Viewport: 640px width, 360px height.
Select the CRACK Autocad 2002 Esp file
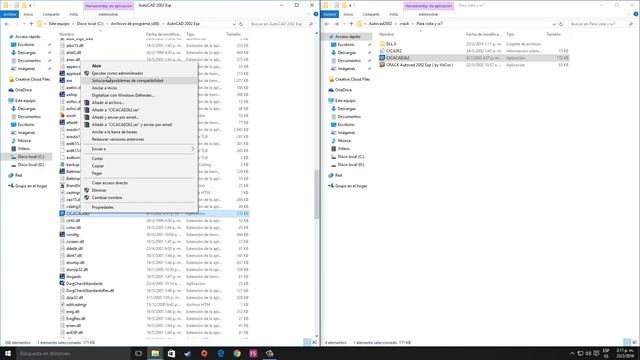pyautogui.click(x=416, y=65)
